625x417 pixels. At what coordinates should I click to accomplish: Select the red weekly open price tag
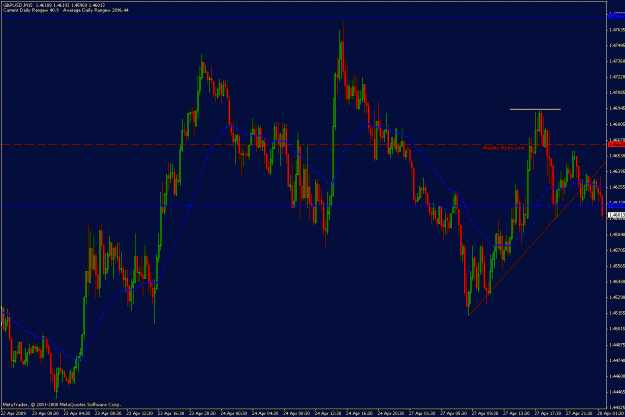[616, 144]
